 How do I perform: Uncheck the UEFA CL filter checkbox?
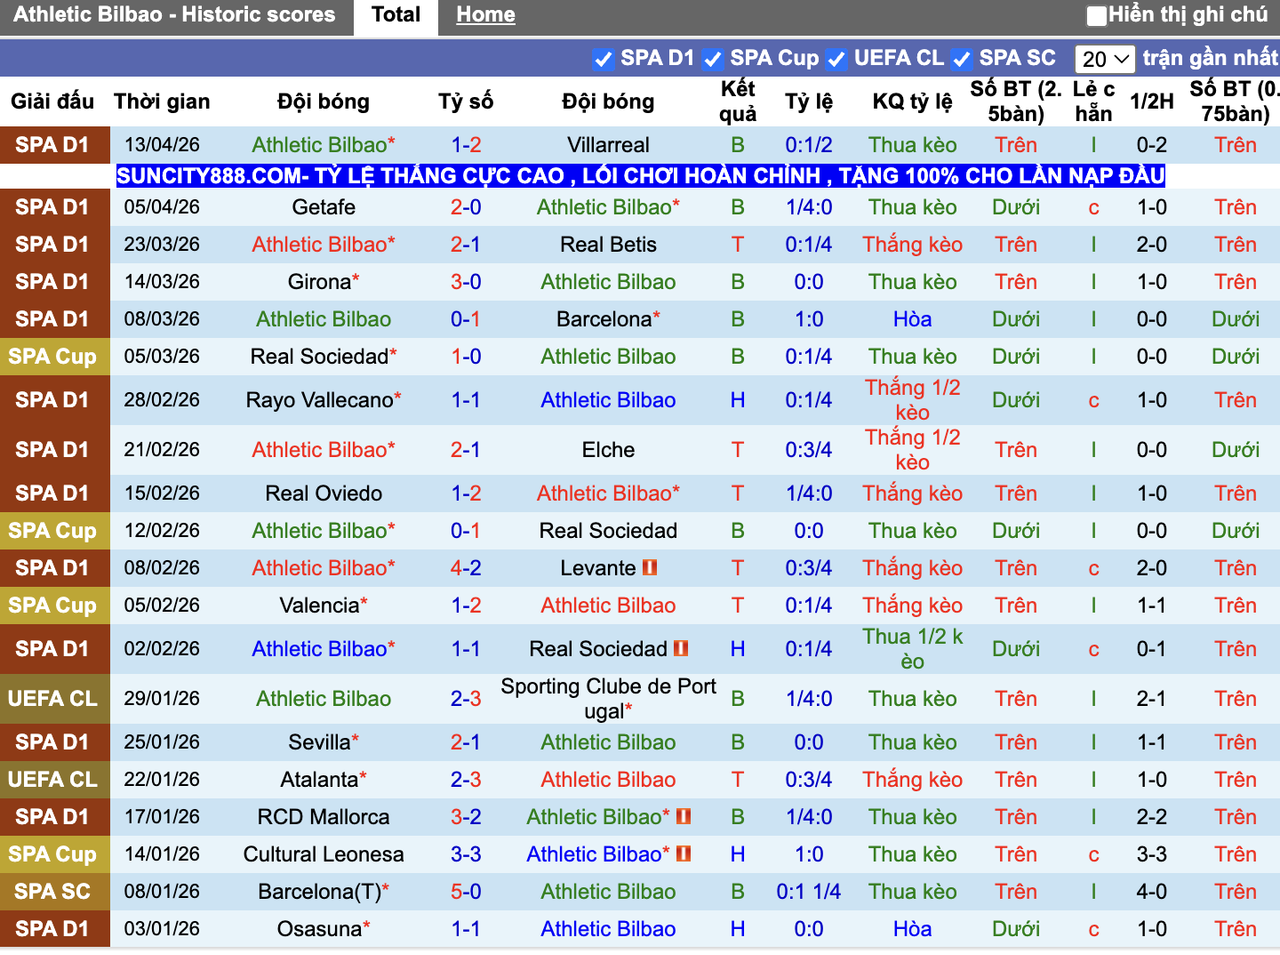coord(837,59)
